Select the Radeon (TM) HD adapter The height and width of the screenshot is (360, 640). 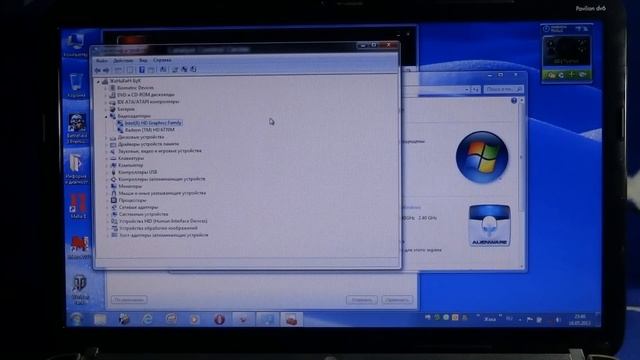pos(149,130)
